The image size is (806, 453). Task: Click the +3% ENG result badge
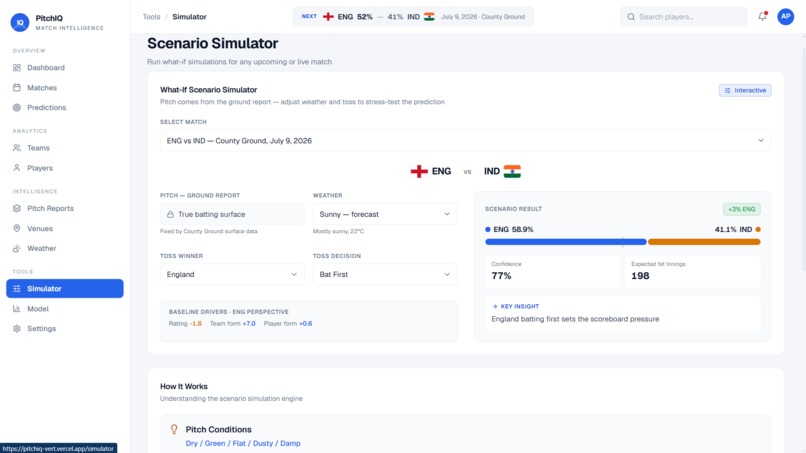click(742, 209)
